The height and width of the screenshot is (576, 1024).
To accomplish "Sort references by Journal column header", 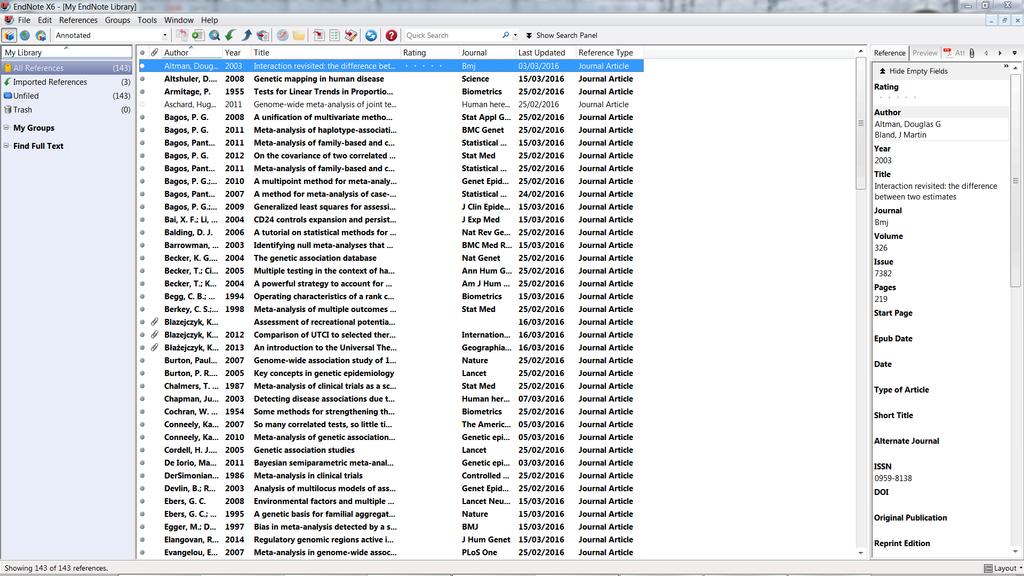I will click(485, 52).
